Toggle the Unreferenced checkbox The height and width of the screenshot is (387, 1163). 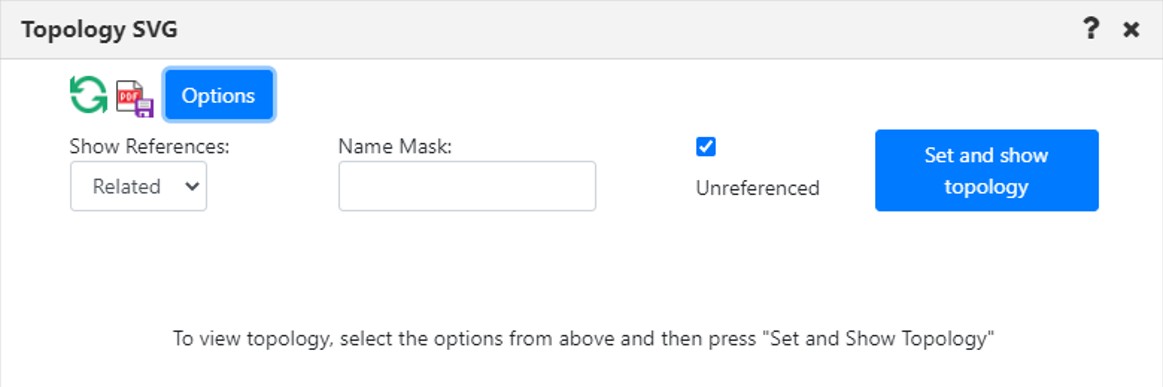click(x=706, y=147)
